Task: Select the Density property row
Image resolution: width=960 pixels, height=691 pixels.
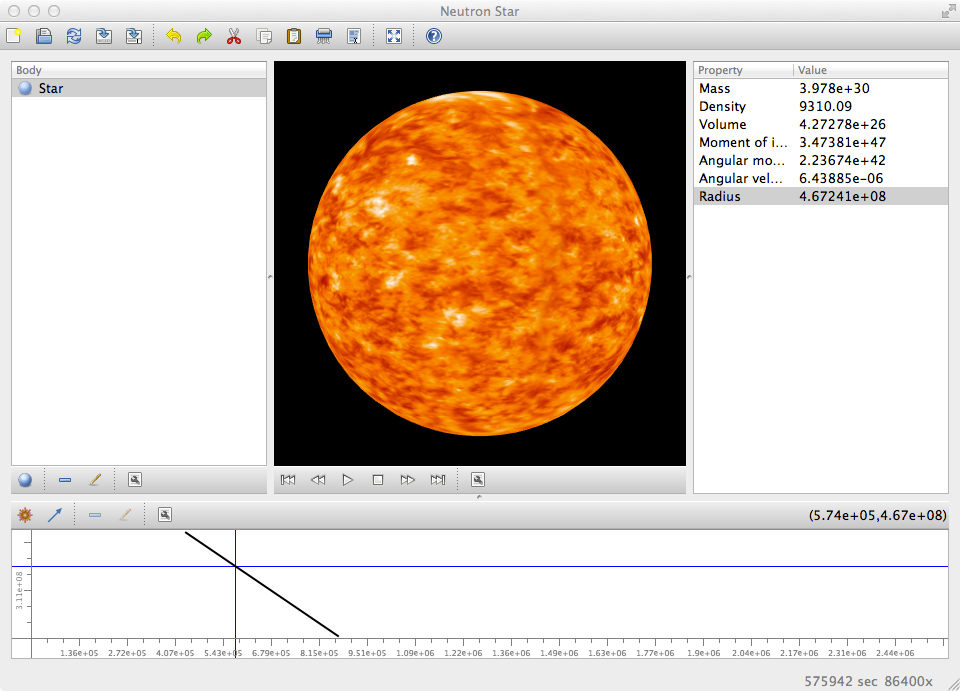Action: [821, 106]
